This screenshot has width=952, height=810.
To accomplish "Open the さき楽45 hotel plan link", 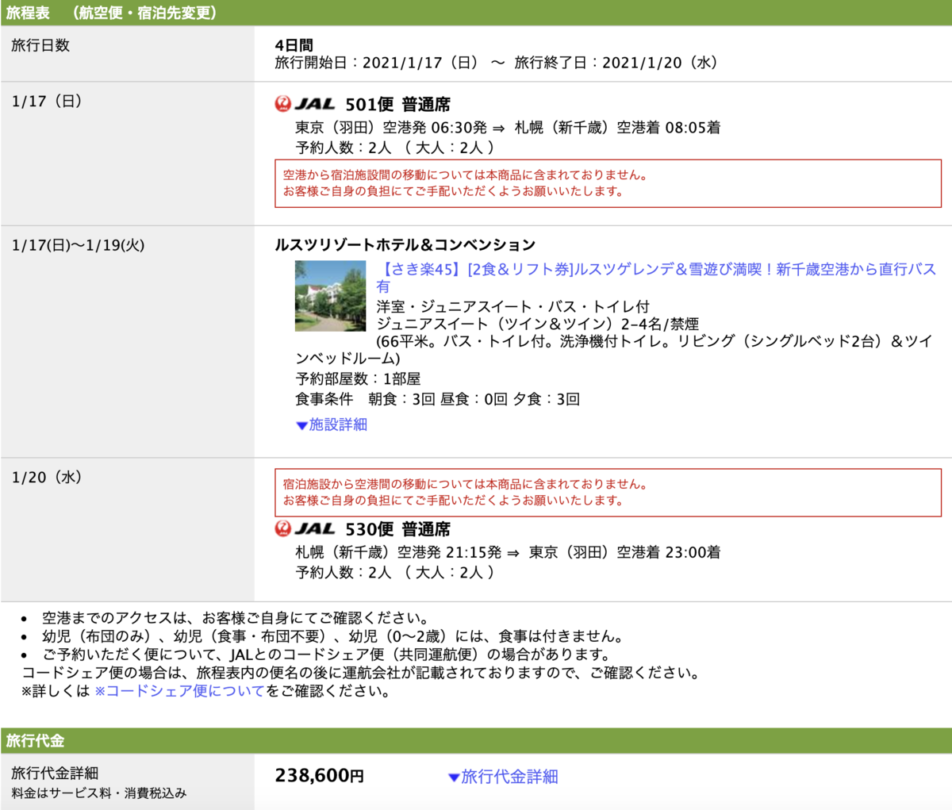I will click(656, 277).
